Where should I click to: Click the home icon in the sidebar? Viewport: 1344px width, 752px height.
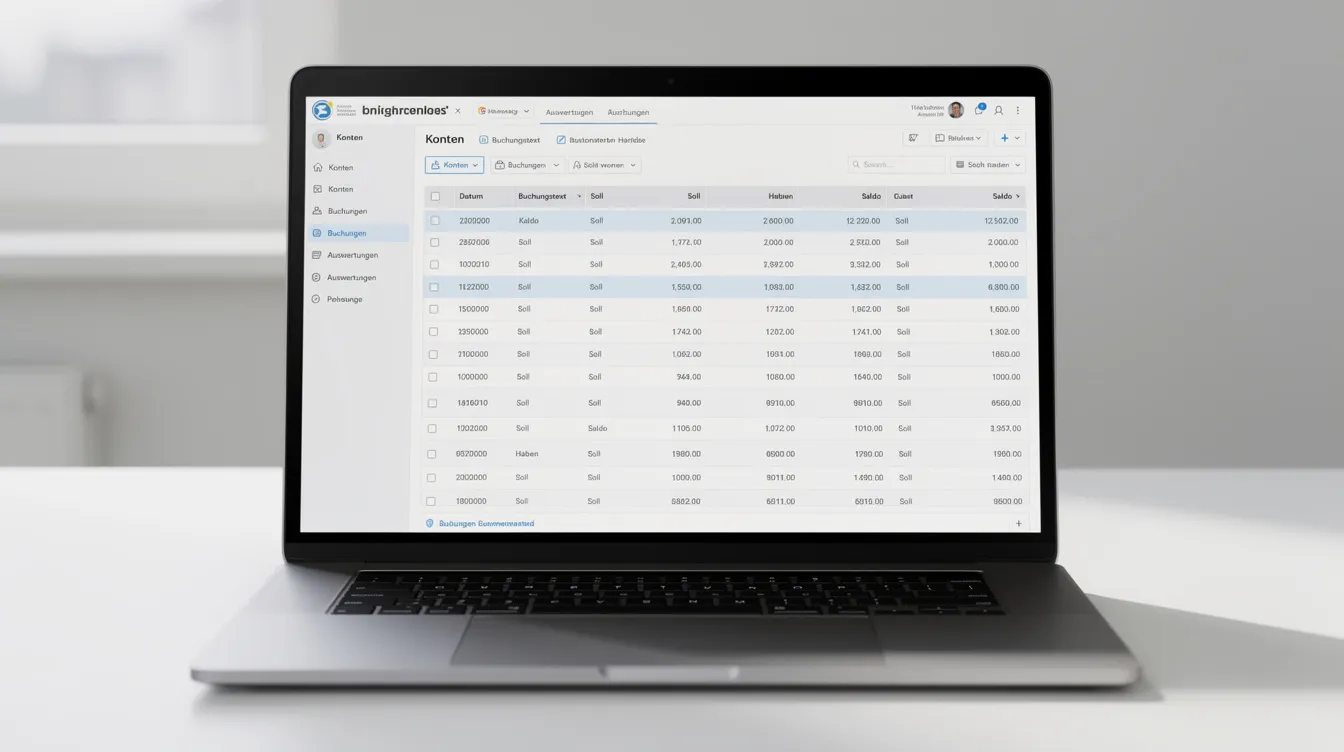(x=318, y=168)
